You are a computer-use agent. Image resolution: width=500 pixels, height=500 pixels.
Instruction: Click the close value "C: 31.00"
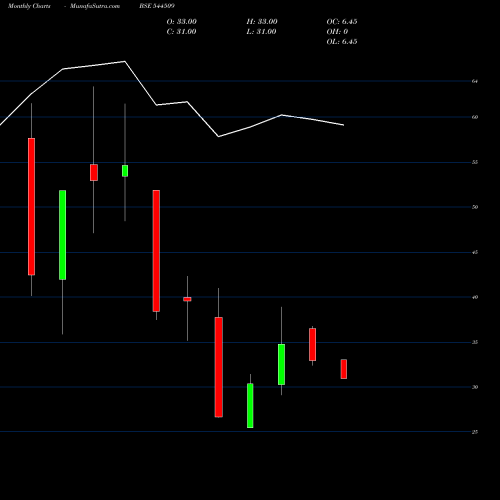[181, 32]
